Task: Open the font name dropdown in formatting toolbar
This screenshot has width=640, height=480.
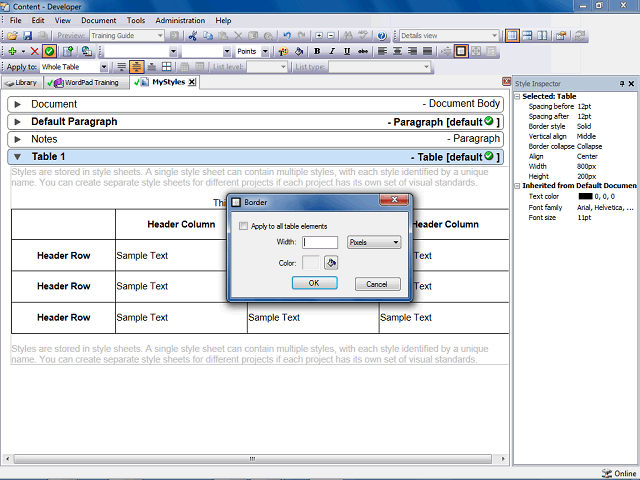Action: [x=173, y=51]
